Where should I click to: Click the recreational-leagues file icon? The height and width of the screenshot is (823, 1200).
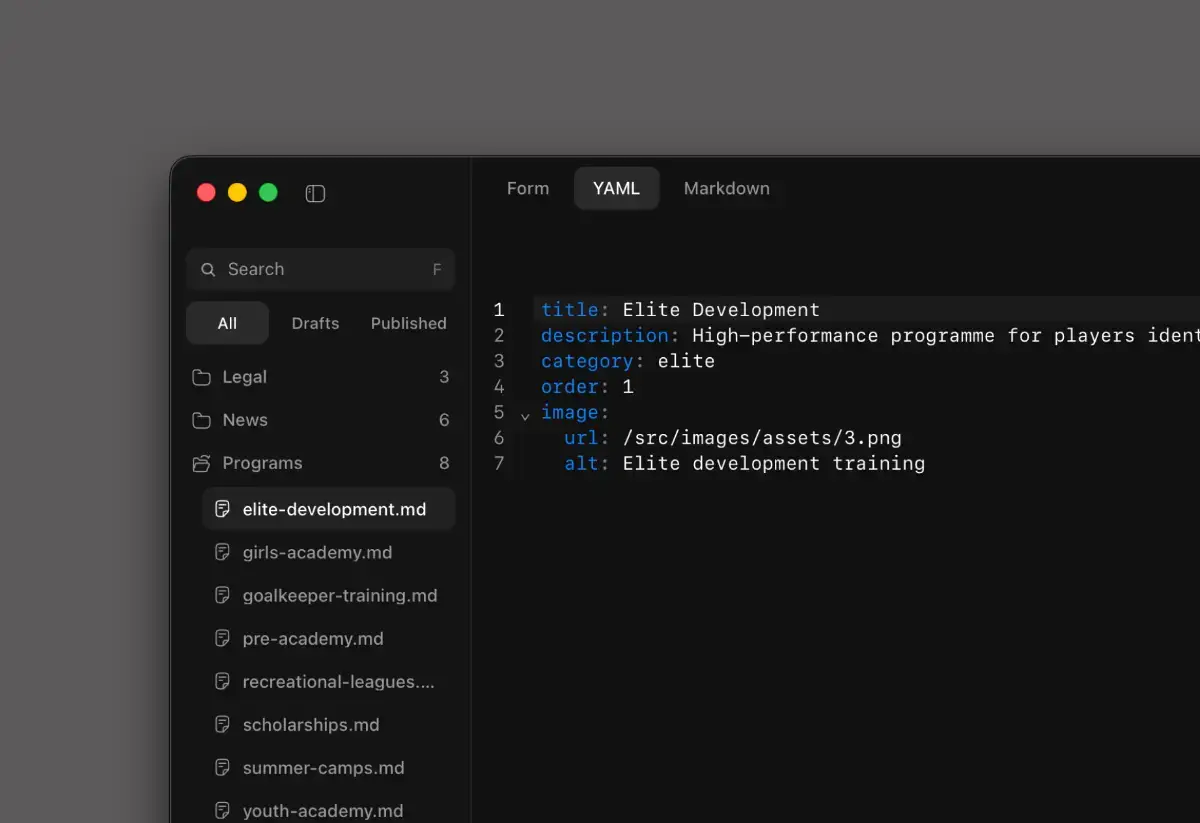tap(223, 681)
